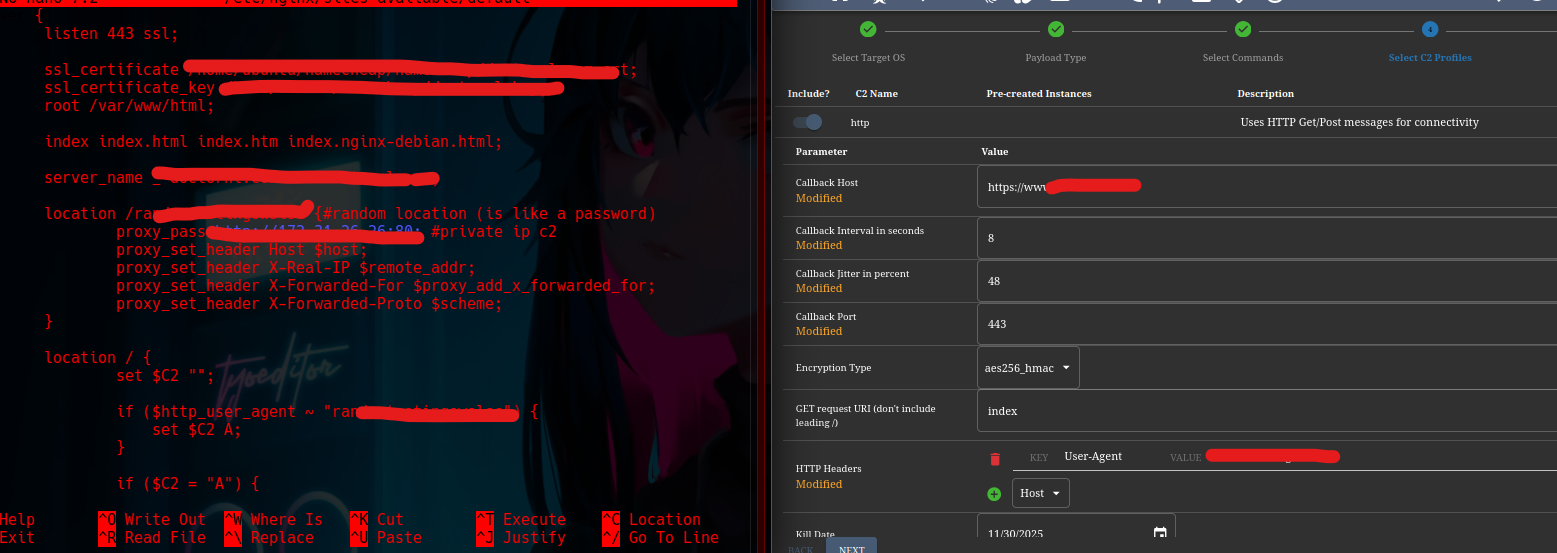Viewport: 1557px width, 553px height.
Task: Click the User-Agent header key field
Action: point(1105,456)
